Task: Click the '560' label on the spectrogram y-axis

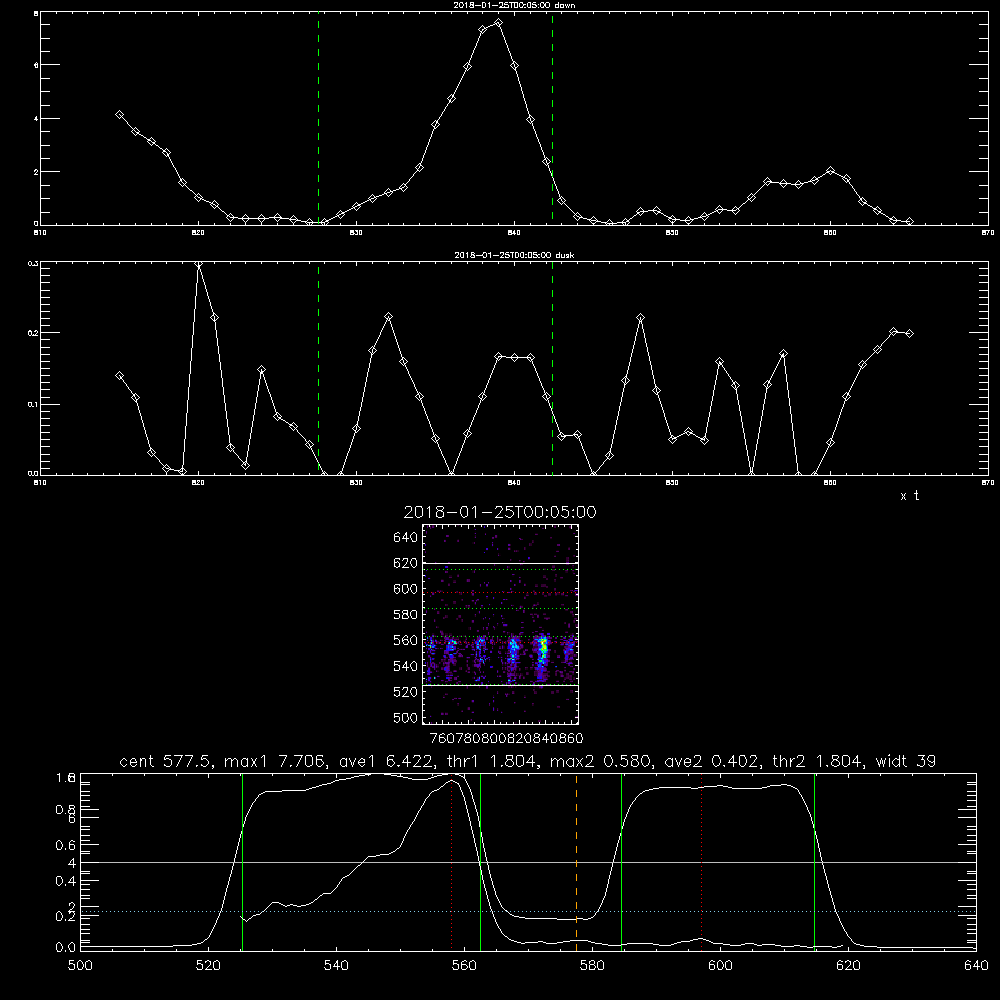Action: [406, 640]
